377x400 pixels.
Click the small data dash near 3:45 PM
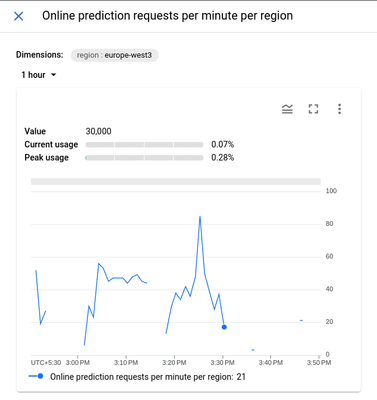point(301,320)
